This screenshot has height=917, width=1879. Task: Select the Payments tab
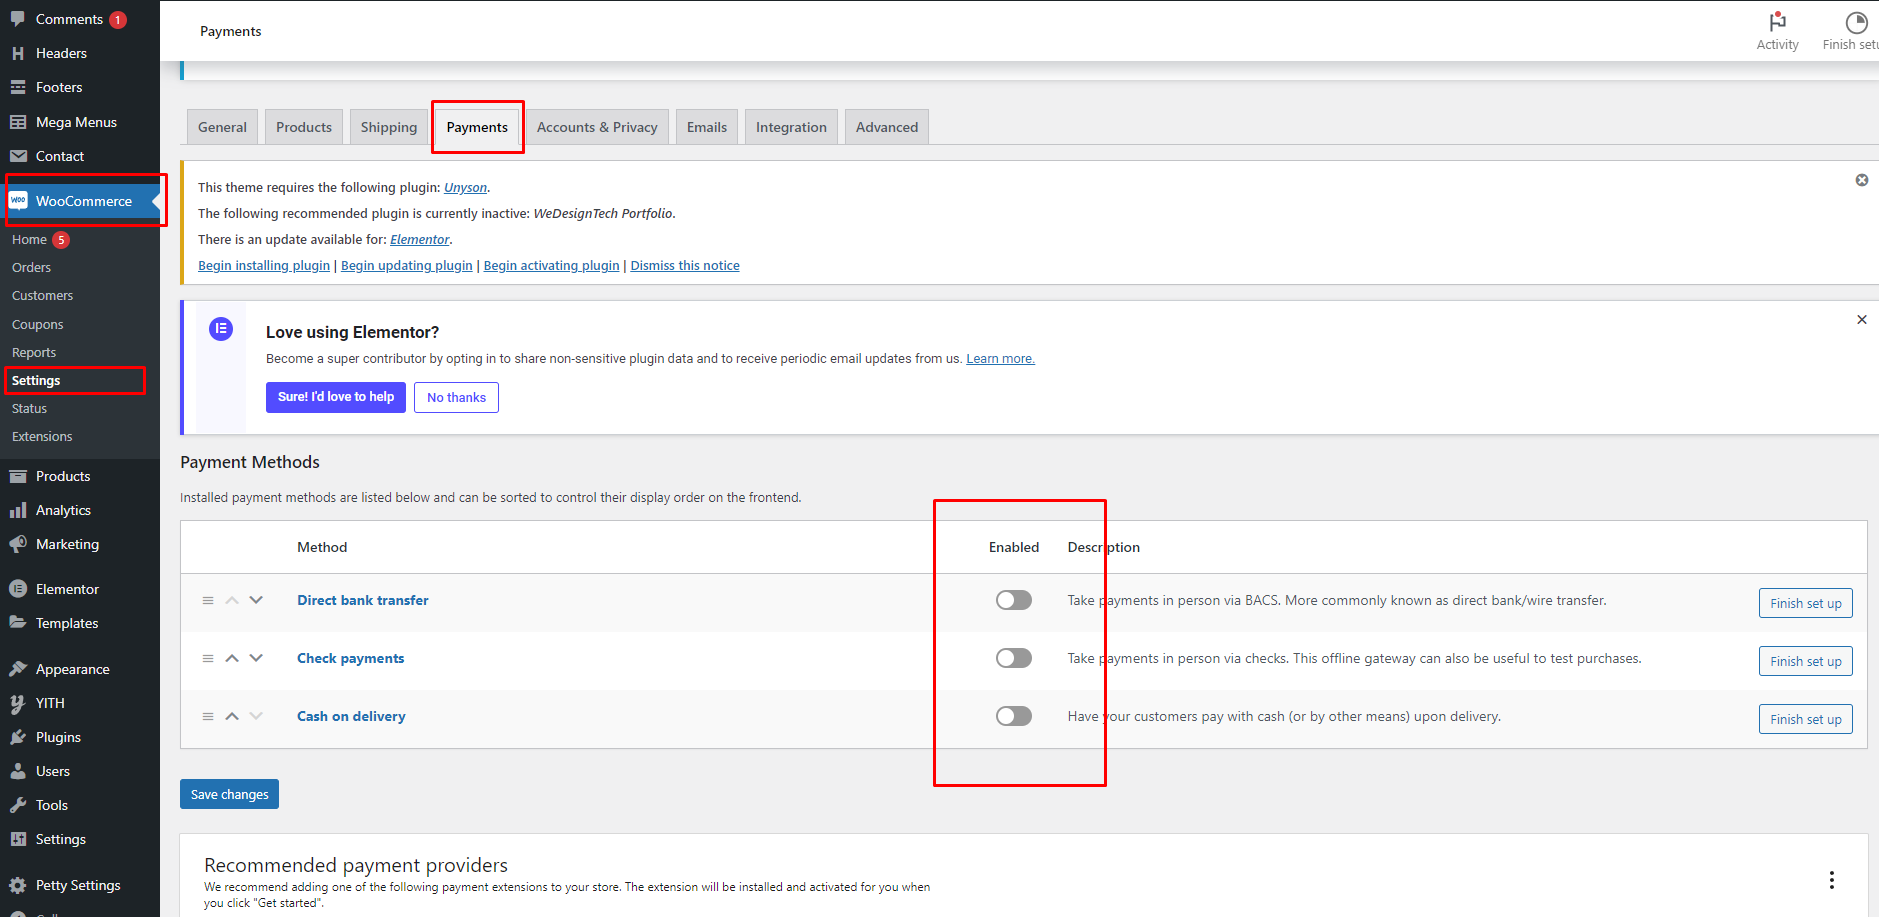tap(477, 127)
